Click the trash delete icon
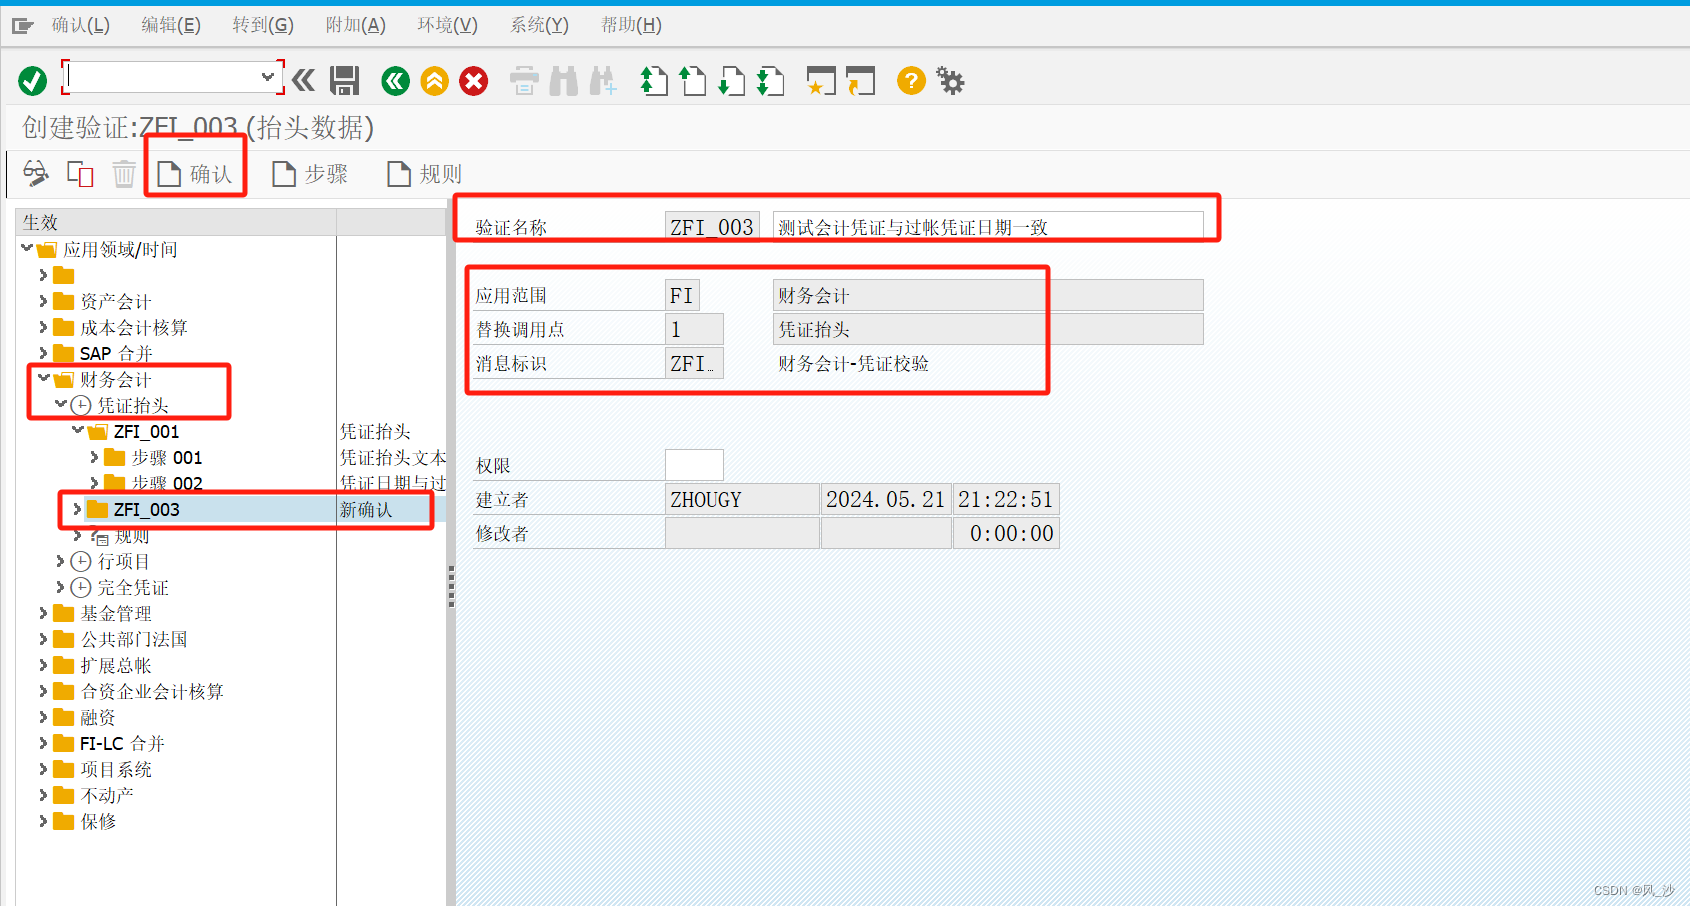Image resolution: width=1690 pixels, height=906 pixels. point(124,173)
